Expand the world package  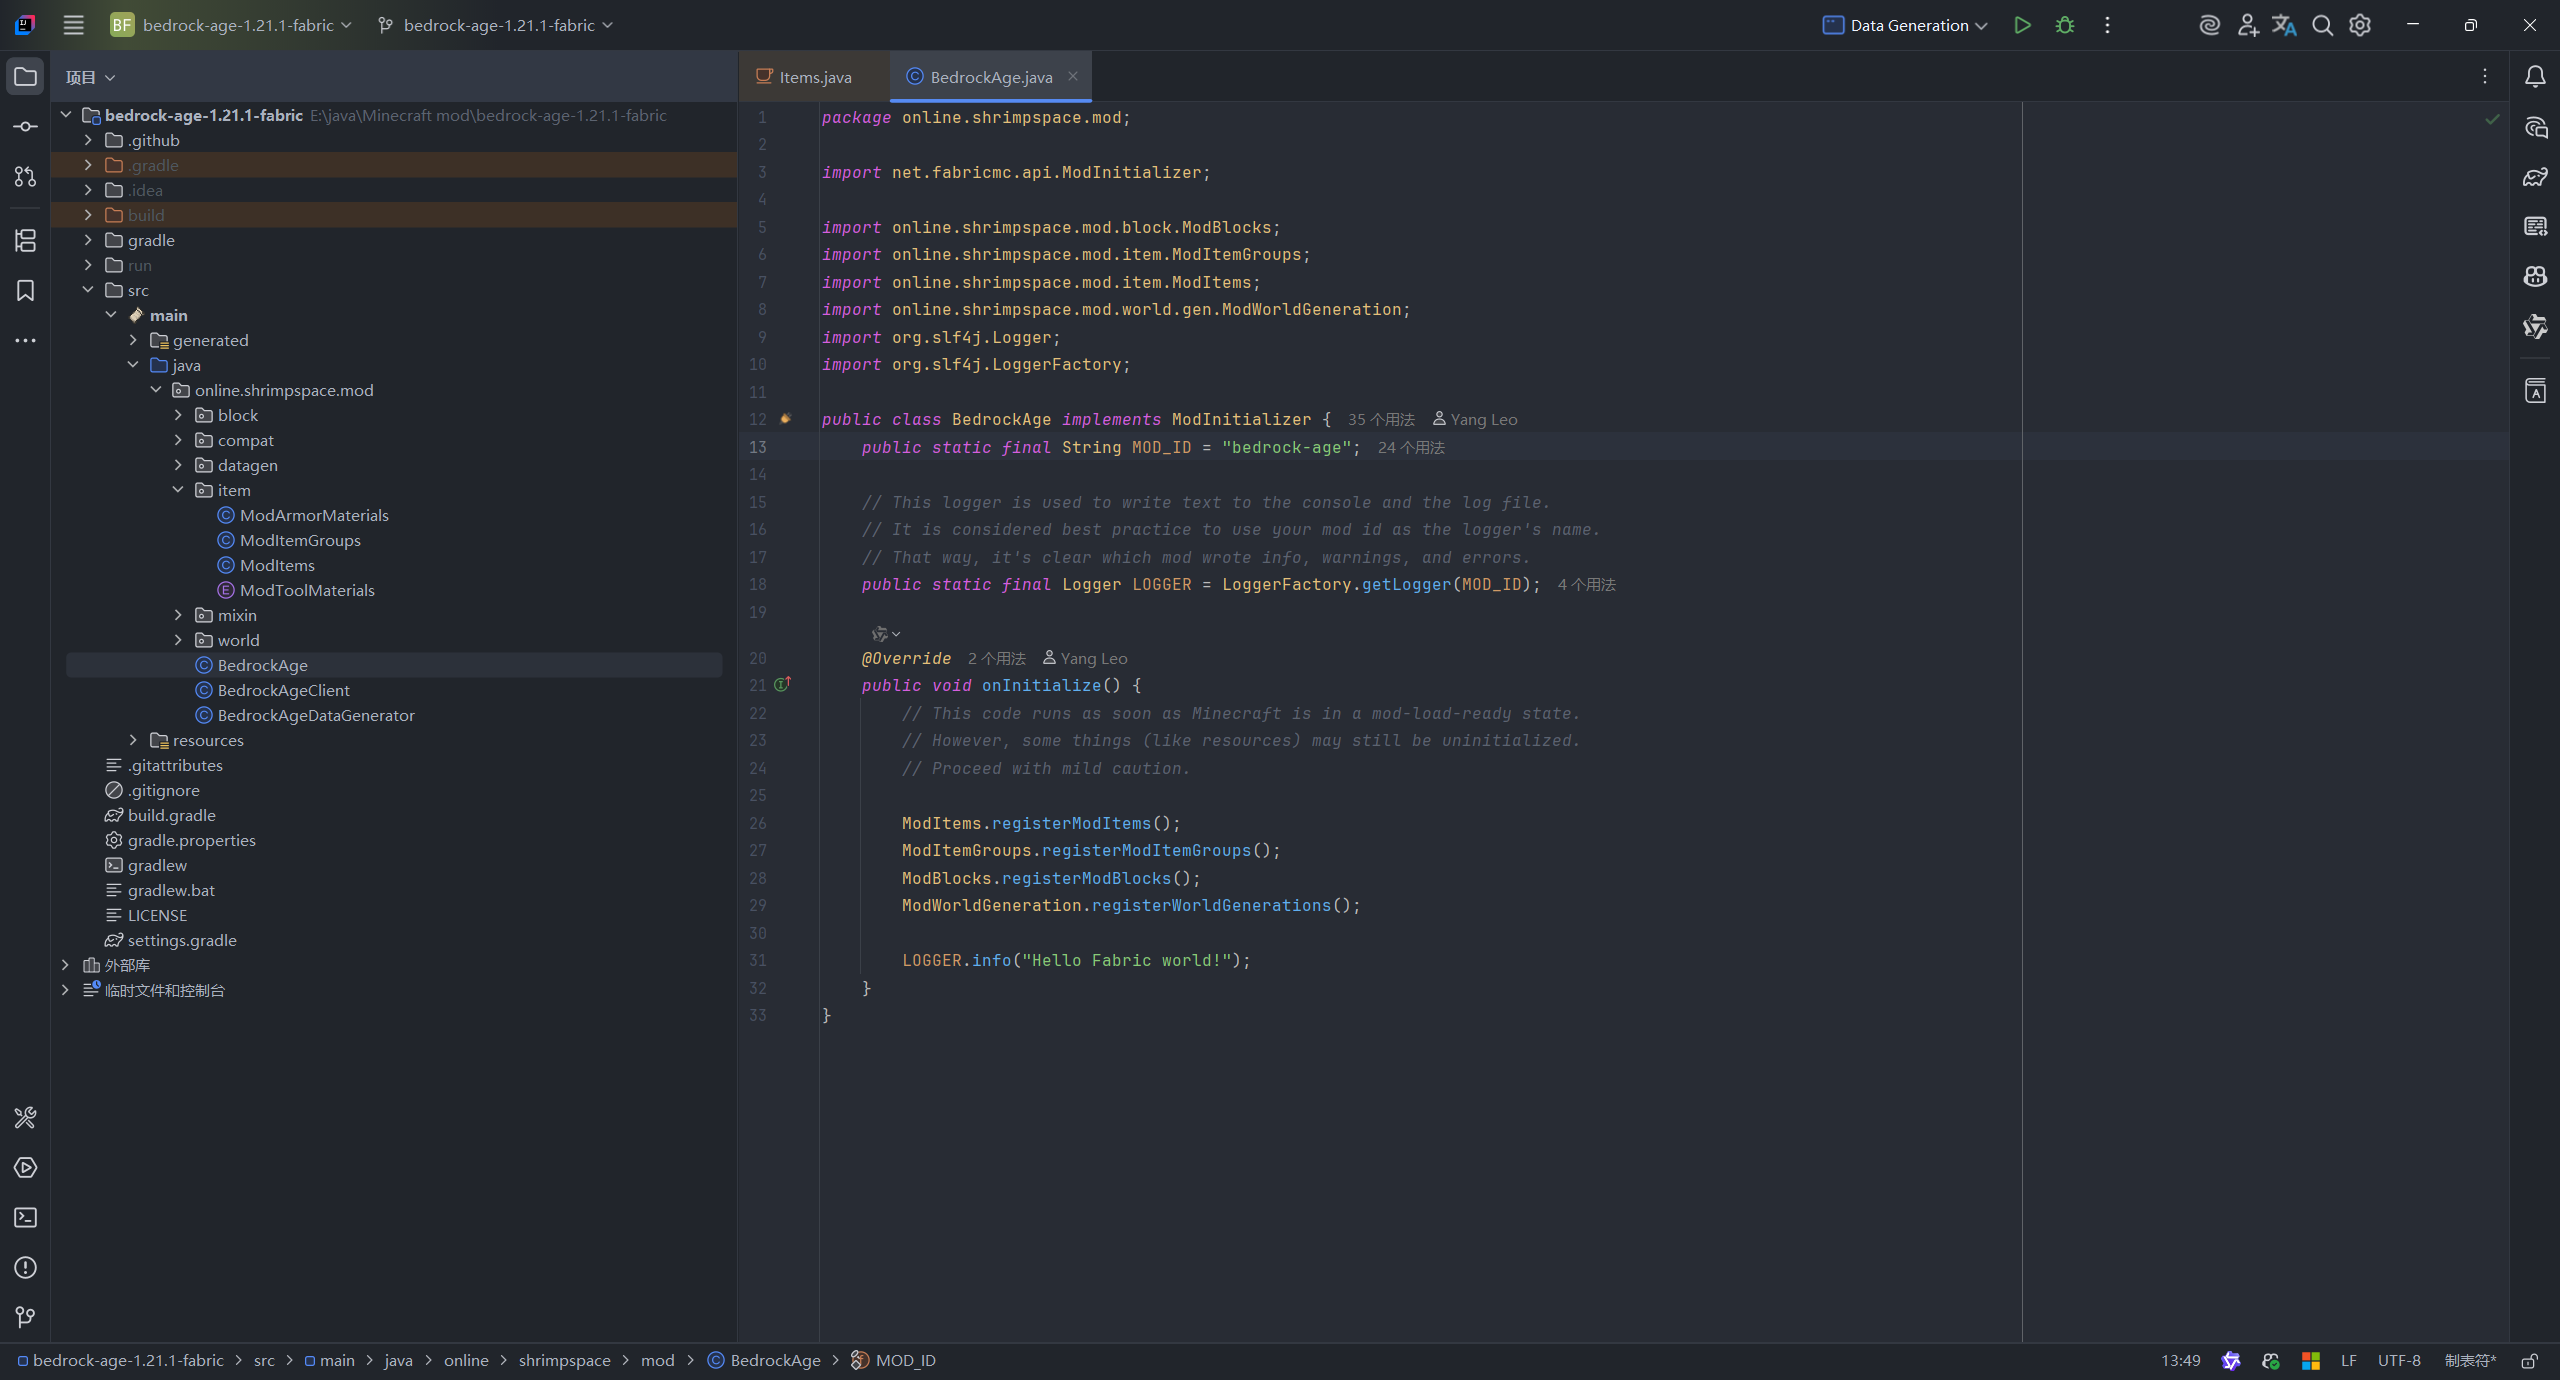pyautogui.click(x=178, y=640)
